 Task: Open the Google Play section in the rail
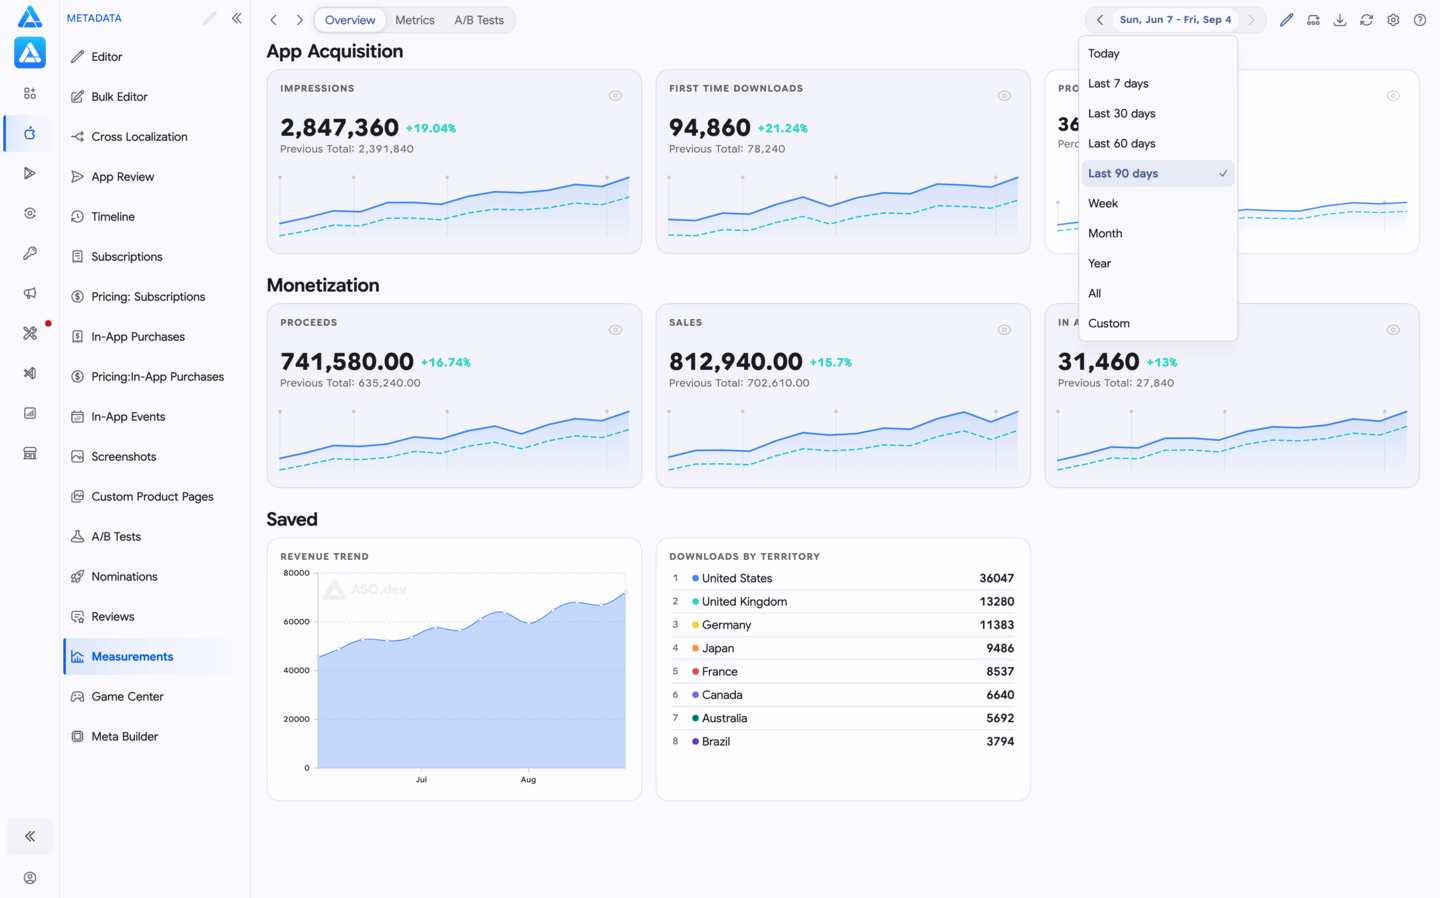[30, 173]
